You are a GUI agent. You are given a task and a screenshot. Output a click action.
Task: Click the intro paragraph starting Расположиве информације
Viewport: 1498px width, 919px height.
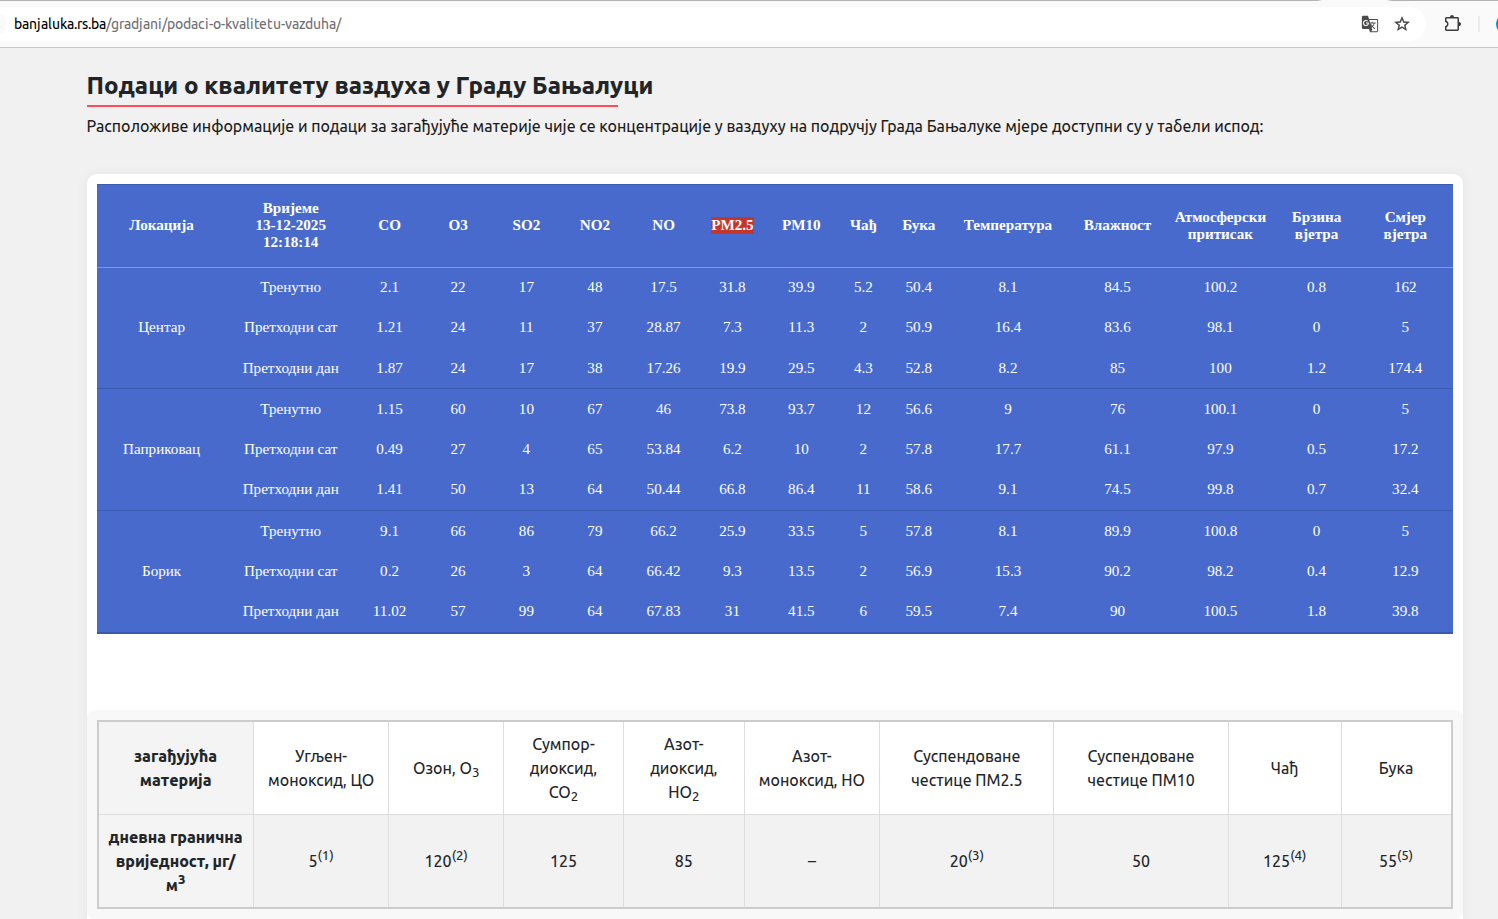tap(675, 127)
